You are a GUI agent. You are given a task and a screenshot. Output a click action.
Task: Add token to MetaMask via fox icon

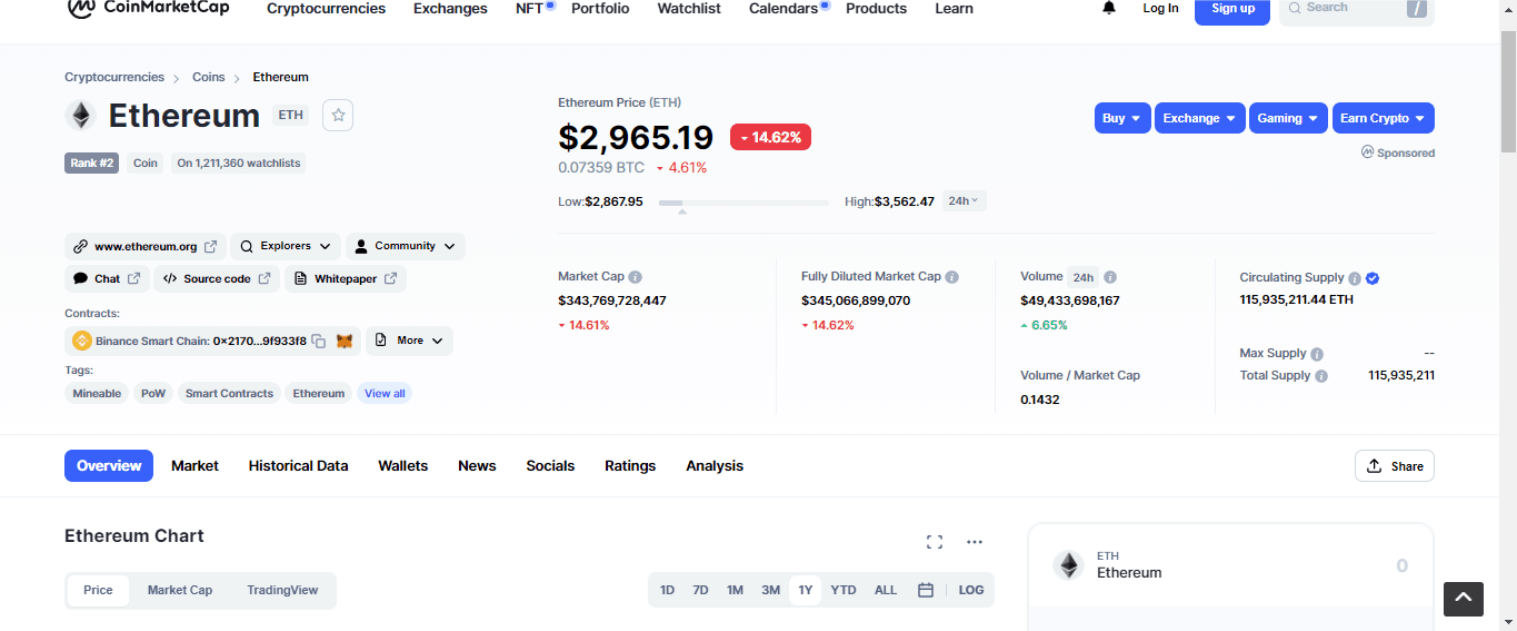344,341
